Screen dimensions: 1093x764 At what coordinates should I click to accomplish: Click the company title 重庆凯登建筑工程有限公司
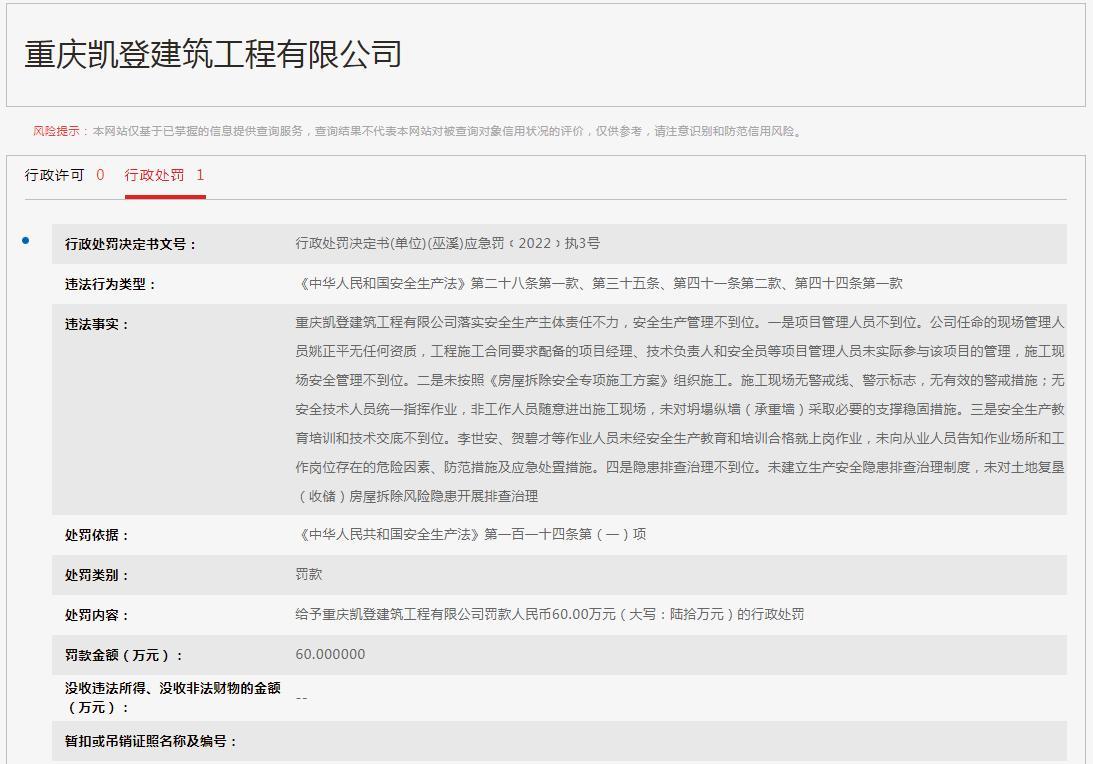click(213, 54)
